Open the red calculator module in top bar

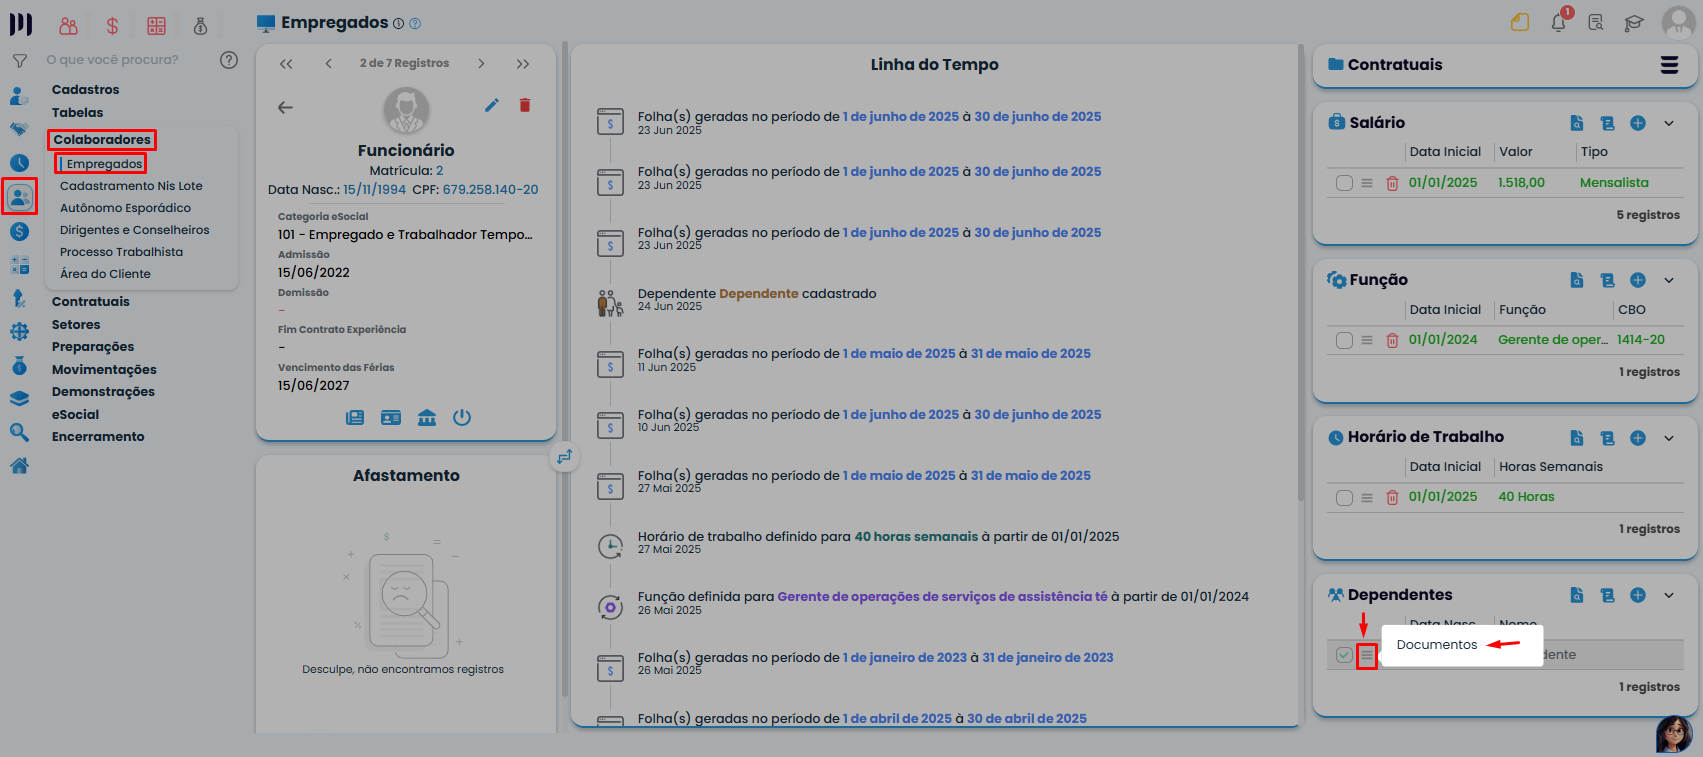click(x=156, y=26)
